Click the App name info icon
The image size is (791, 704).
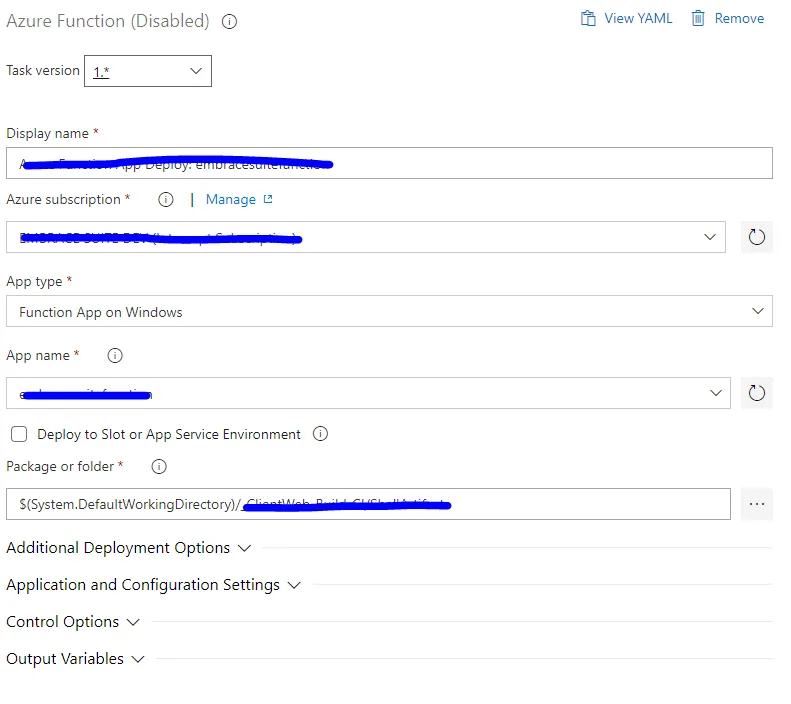pyautogui.click(x=115, y=356)
